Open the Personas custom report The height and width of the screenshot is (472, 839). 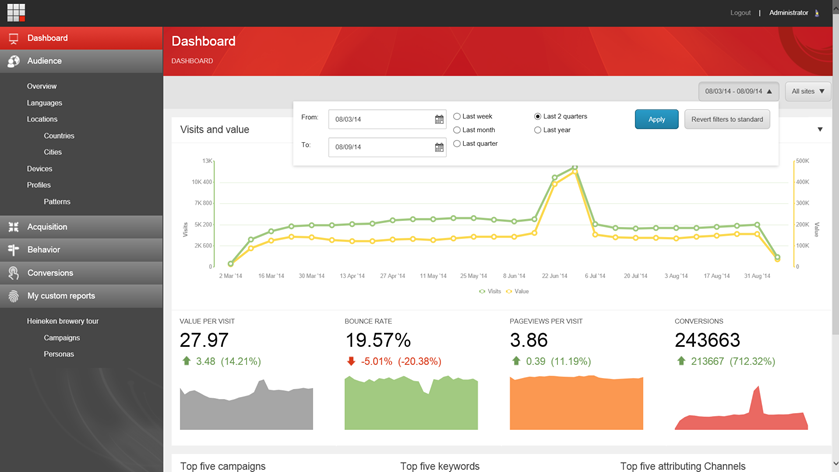click(59, 354)
